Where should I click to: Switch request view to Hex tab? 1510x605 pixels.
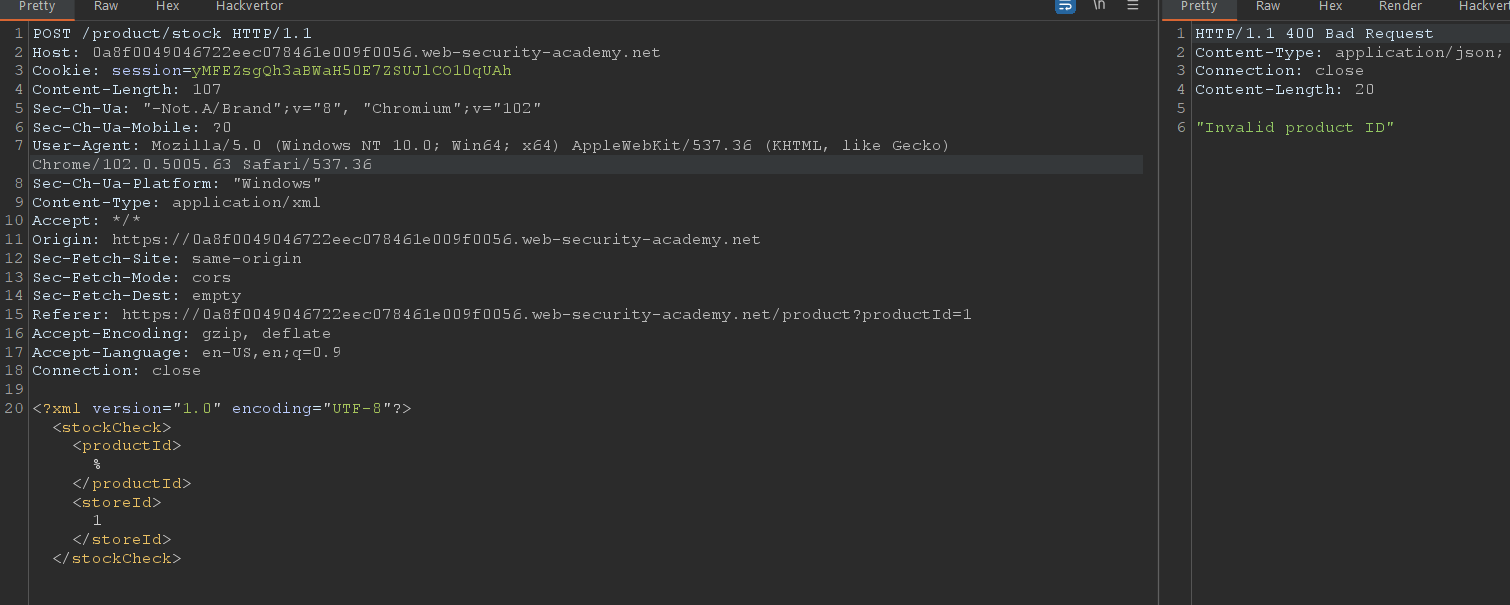point(166,6)
